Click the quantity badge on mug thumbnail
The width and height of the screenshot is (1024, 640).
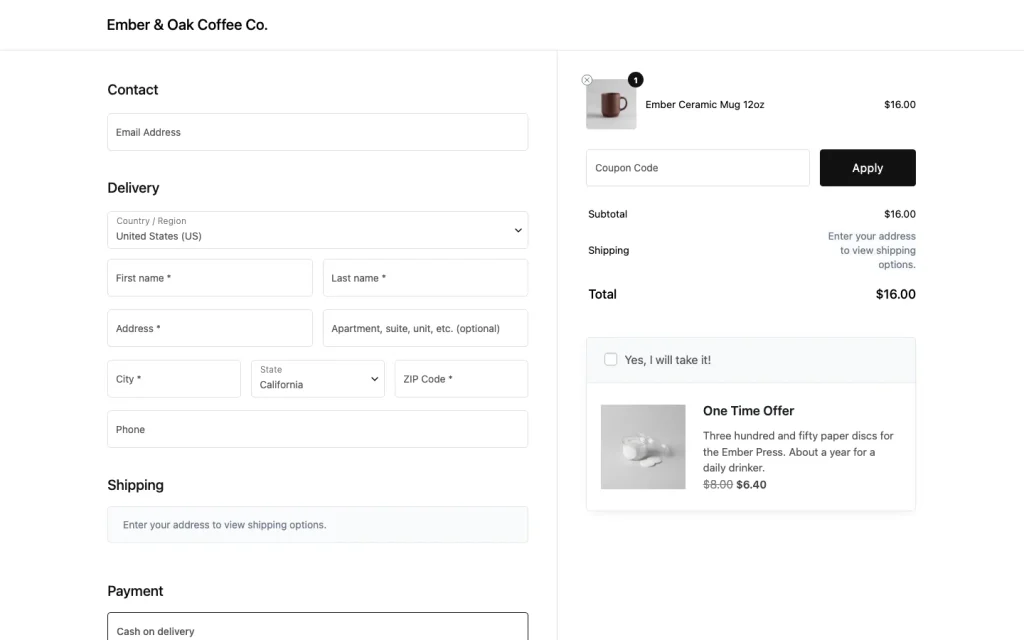635,80
